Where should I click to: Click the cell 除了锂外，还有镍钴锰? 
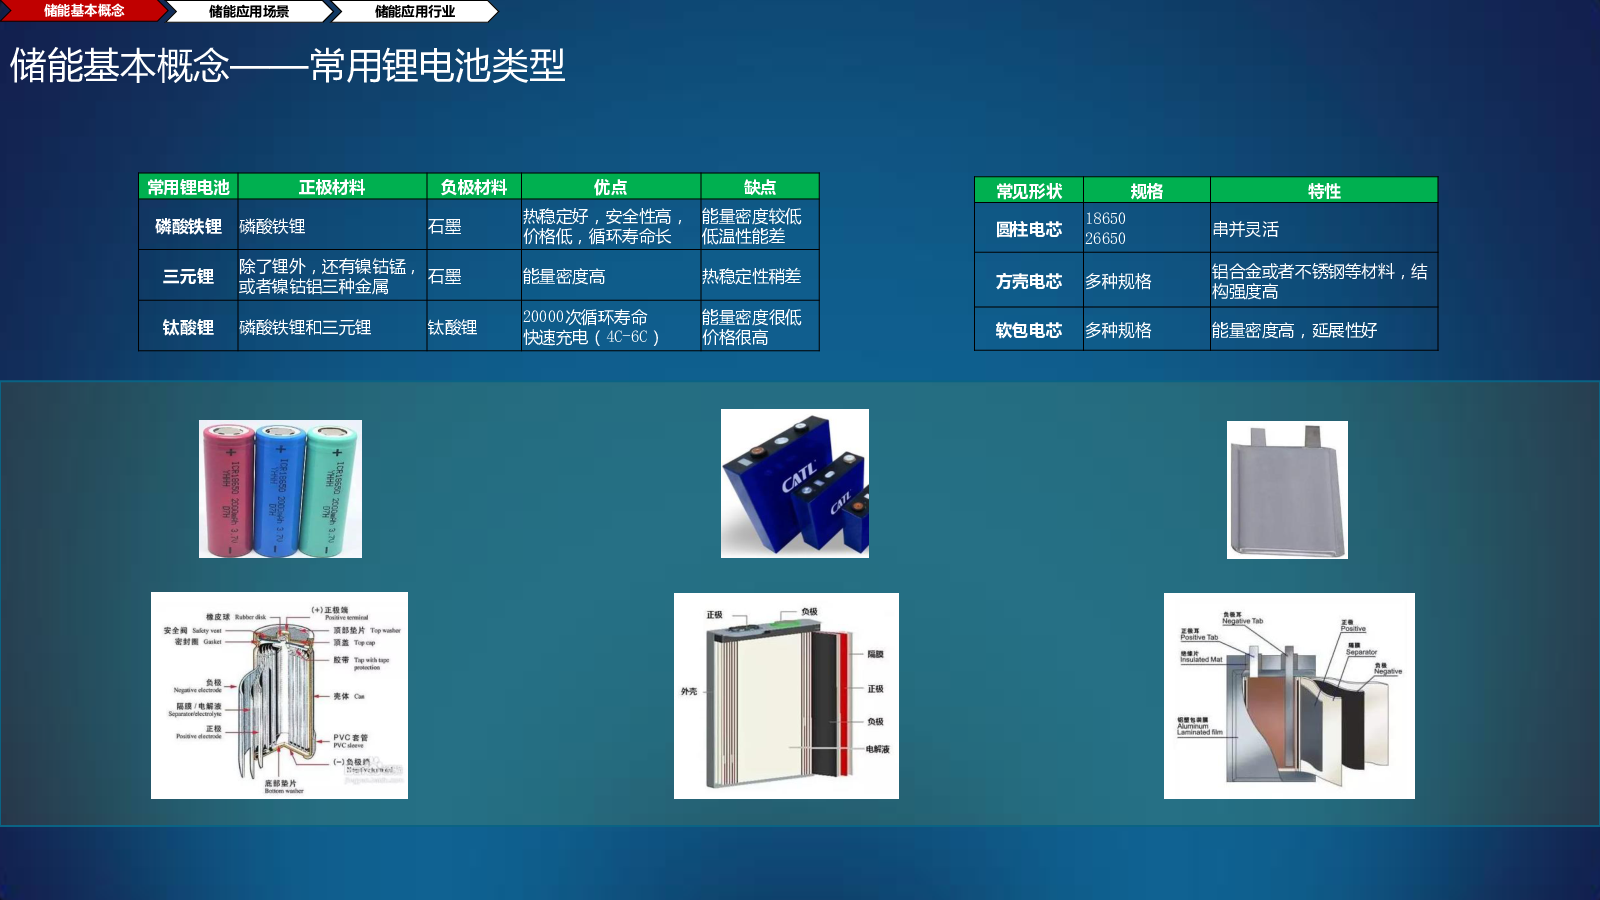coord(332,276)
